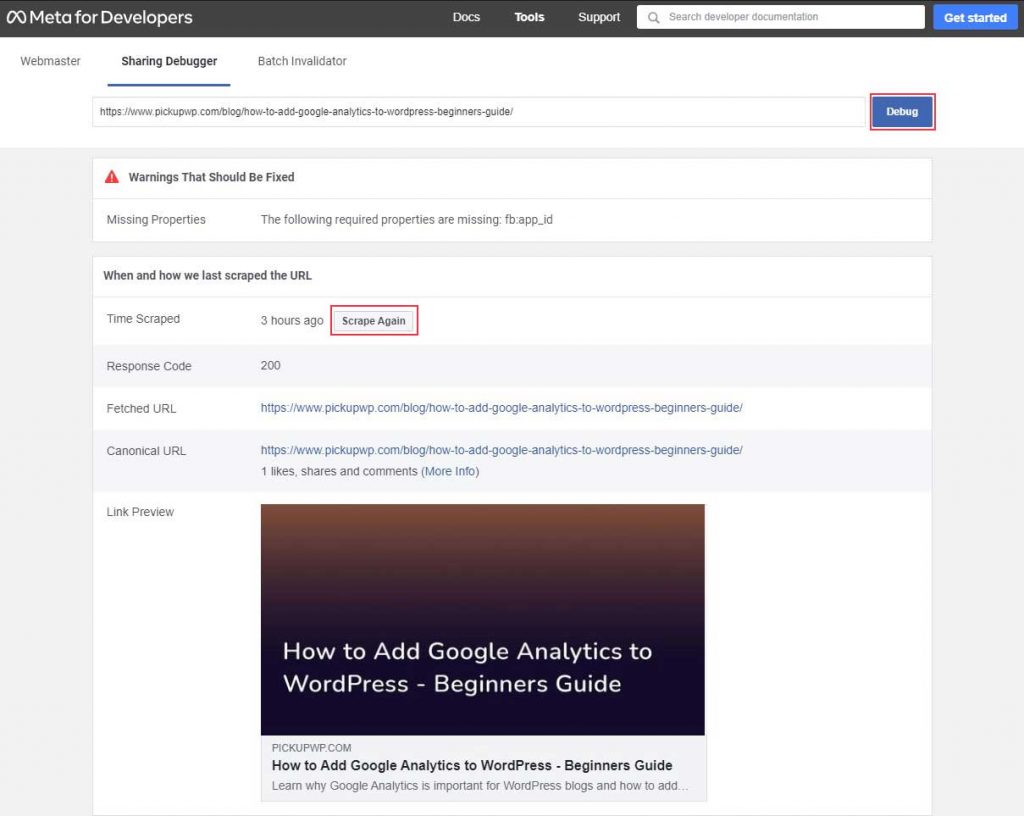The height and width of the screenshot is (816, 1024).
Task: Click the URL input field above Debug
Action: click(480, 112)
